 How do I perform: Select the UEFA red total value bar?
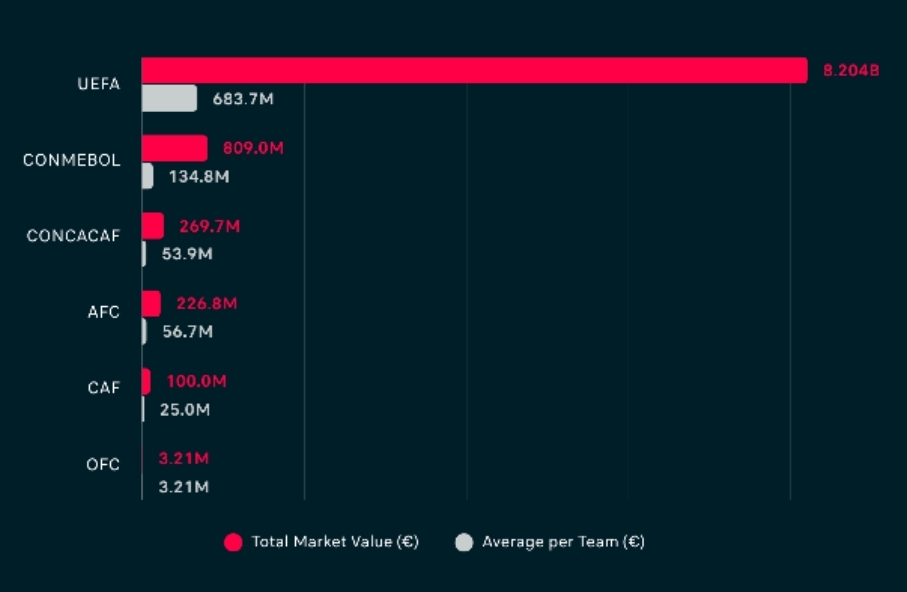474,70
